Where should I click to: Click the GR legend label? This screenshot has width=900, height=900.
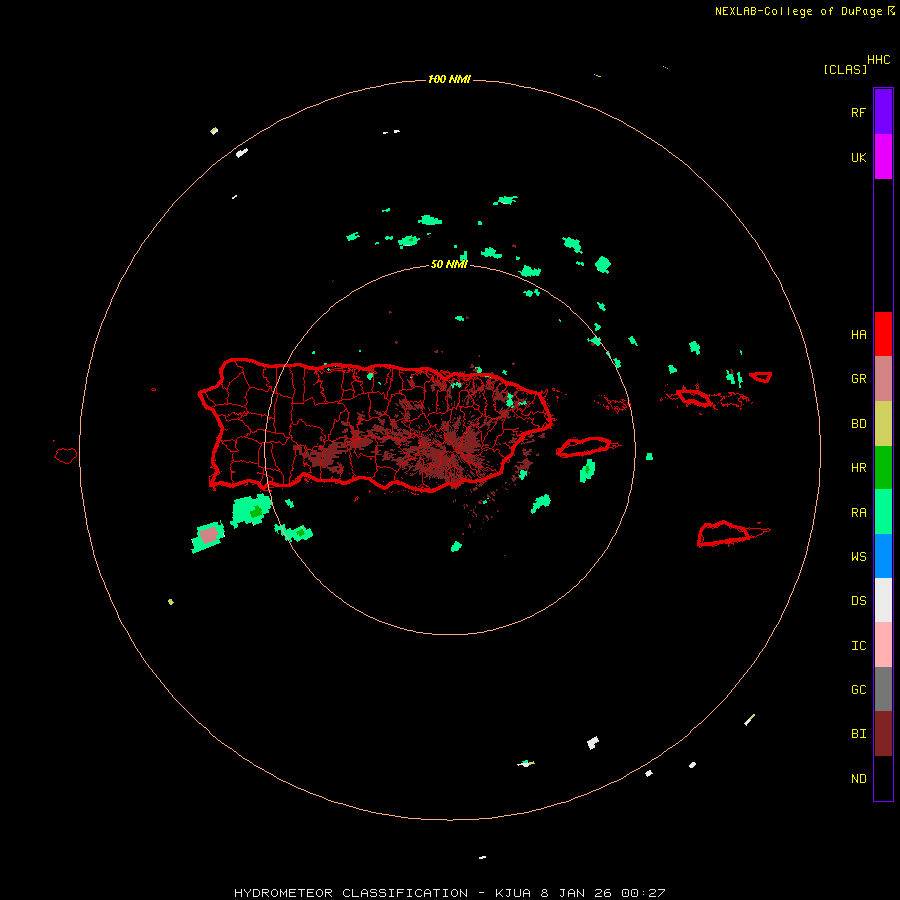point(858,379)
